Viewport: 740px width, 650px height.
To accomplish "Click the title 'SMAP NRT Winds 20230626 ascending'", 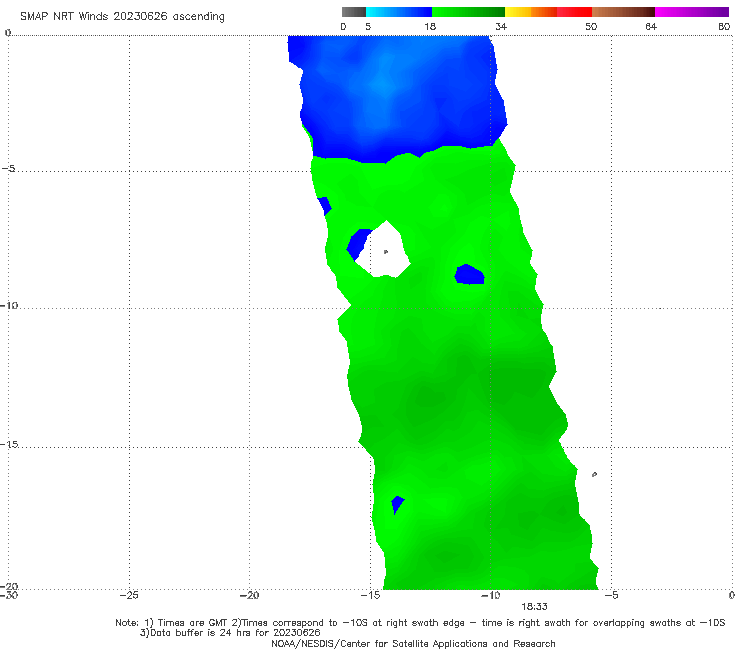I will [122, 16].
